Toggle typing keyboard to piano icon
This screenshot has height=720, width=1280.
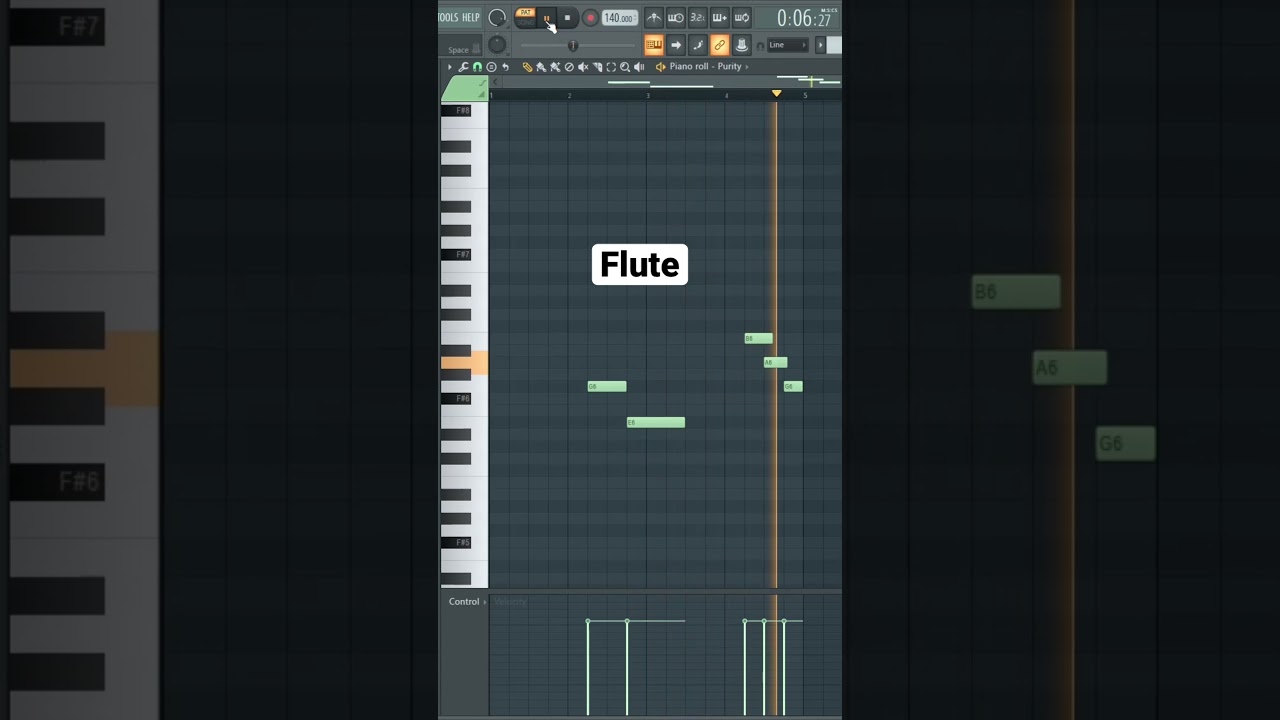(x=654, y=45)
